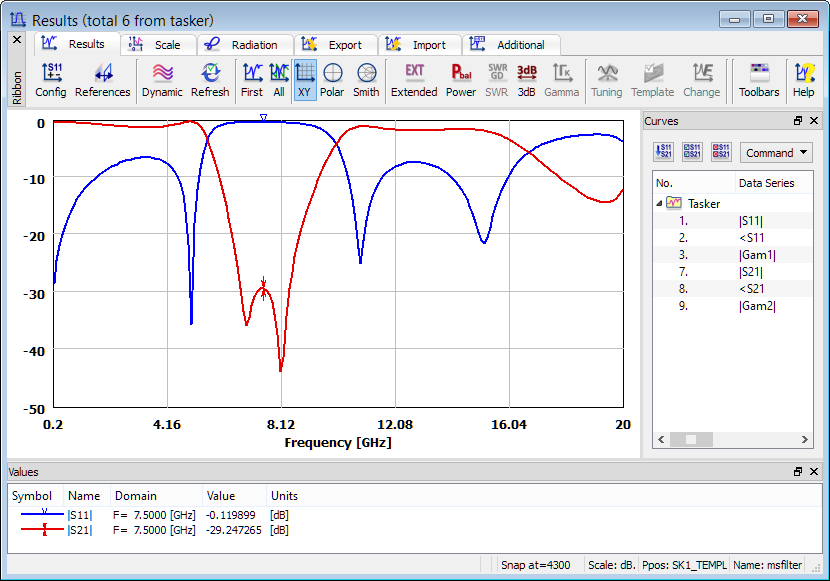The width and height of the screenshot is (830, 581).
Task: Select the Dynamic display button
Action: (162, 80)
